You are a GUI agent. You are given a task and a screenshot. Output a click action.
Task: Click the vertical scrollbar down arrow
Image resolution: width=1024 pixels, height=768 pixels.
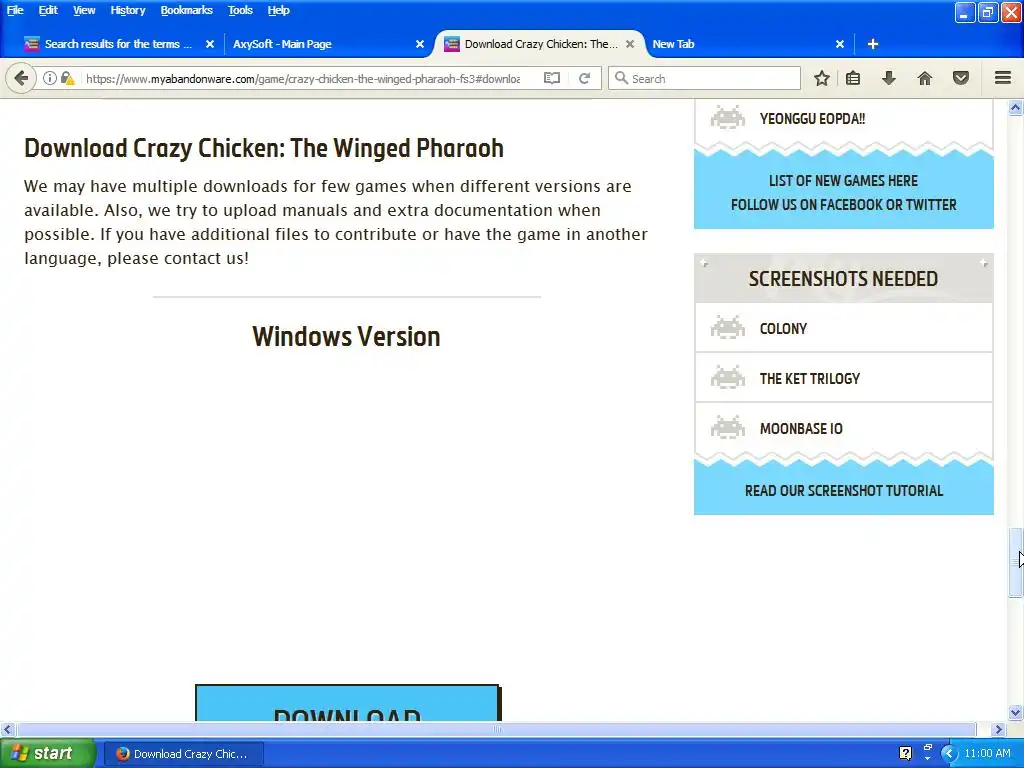(x=1016, y=712)
